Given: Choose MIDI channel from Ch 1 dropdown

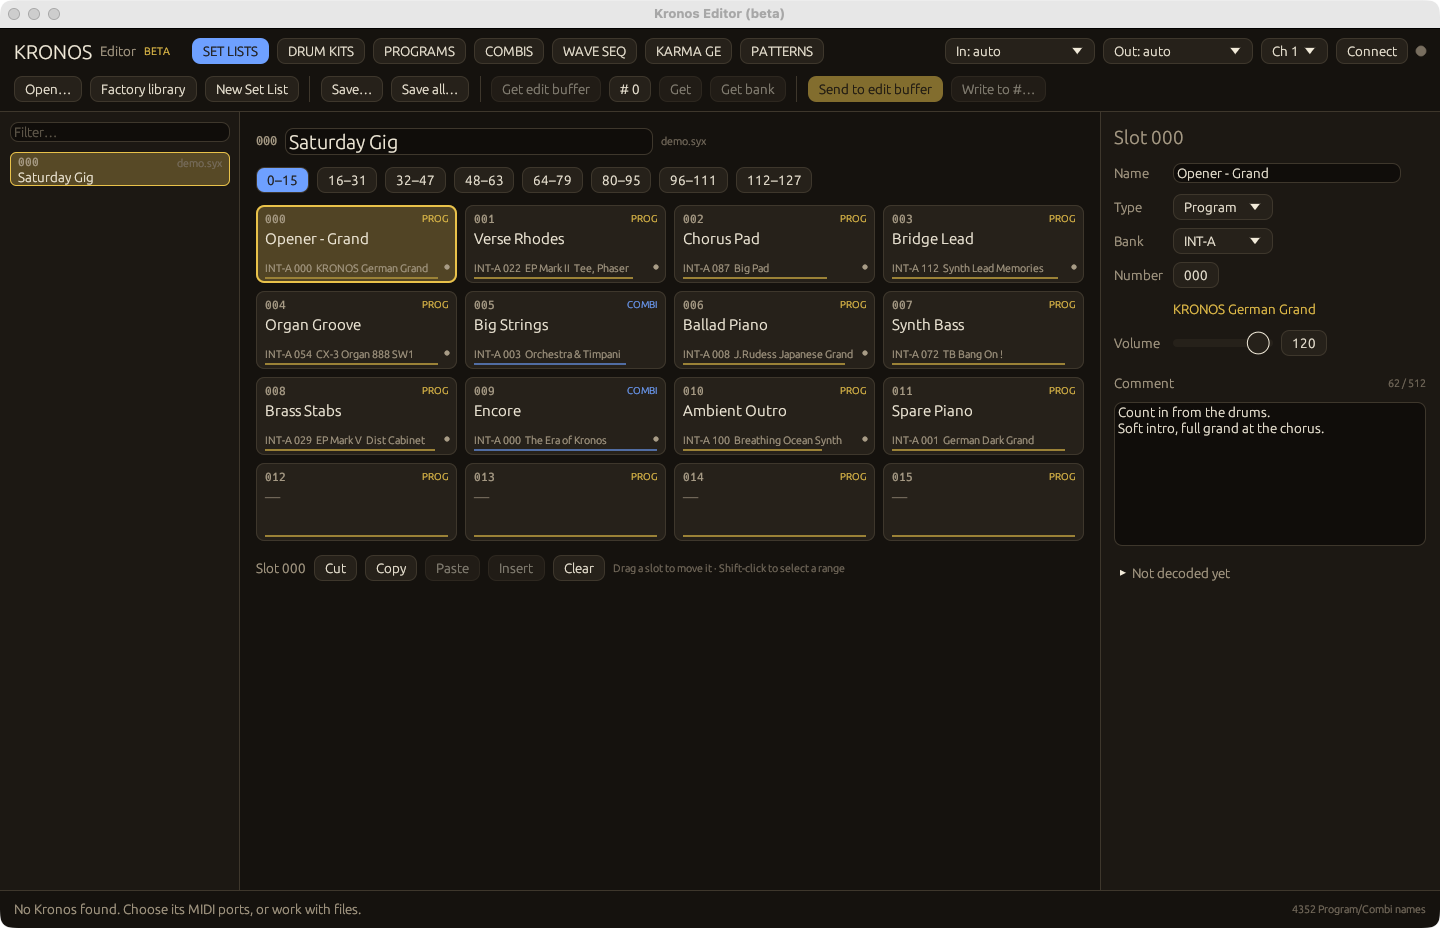Looking at the screenshot, I should coord(1294,51).
